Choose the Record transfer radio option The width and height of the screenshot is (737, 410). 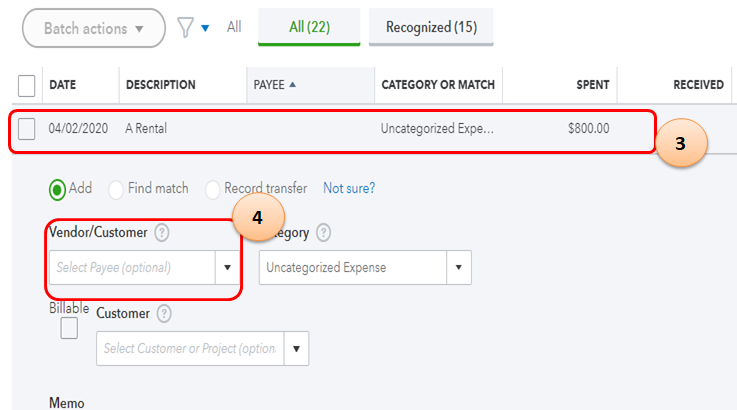point(213,188)
